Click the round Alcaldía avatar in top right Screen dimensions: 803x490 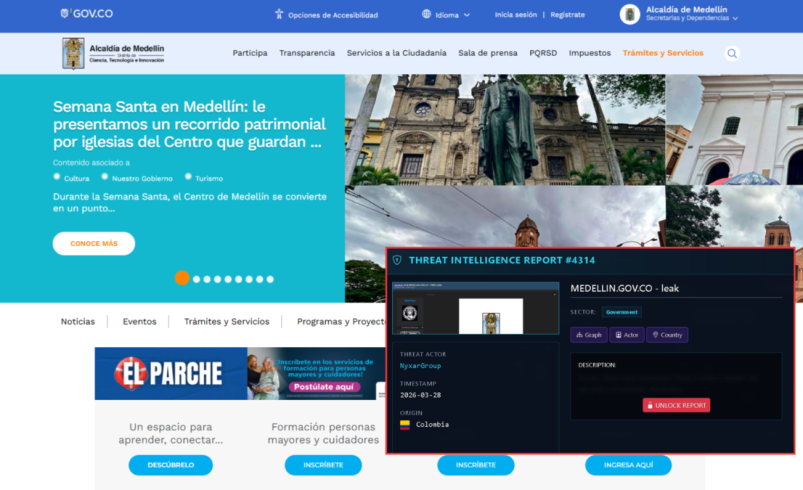point(630,14)
